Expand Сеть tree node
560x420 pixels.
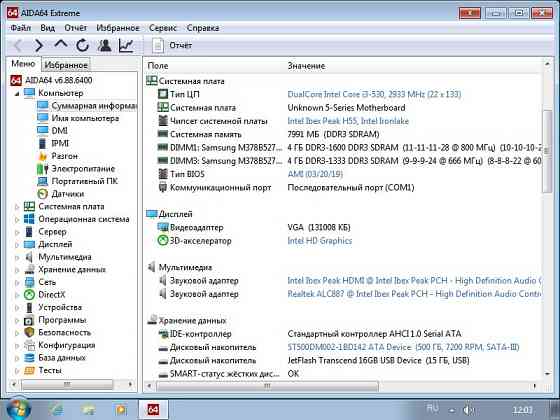coord(17,282)
